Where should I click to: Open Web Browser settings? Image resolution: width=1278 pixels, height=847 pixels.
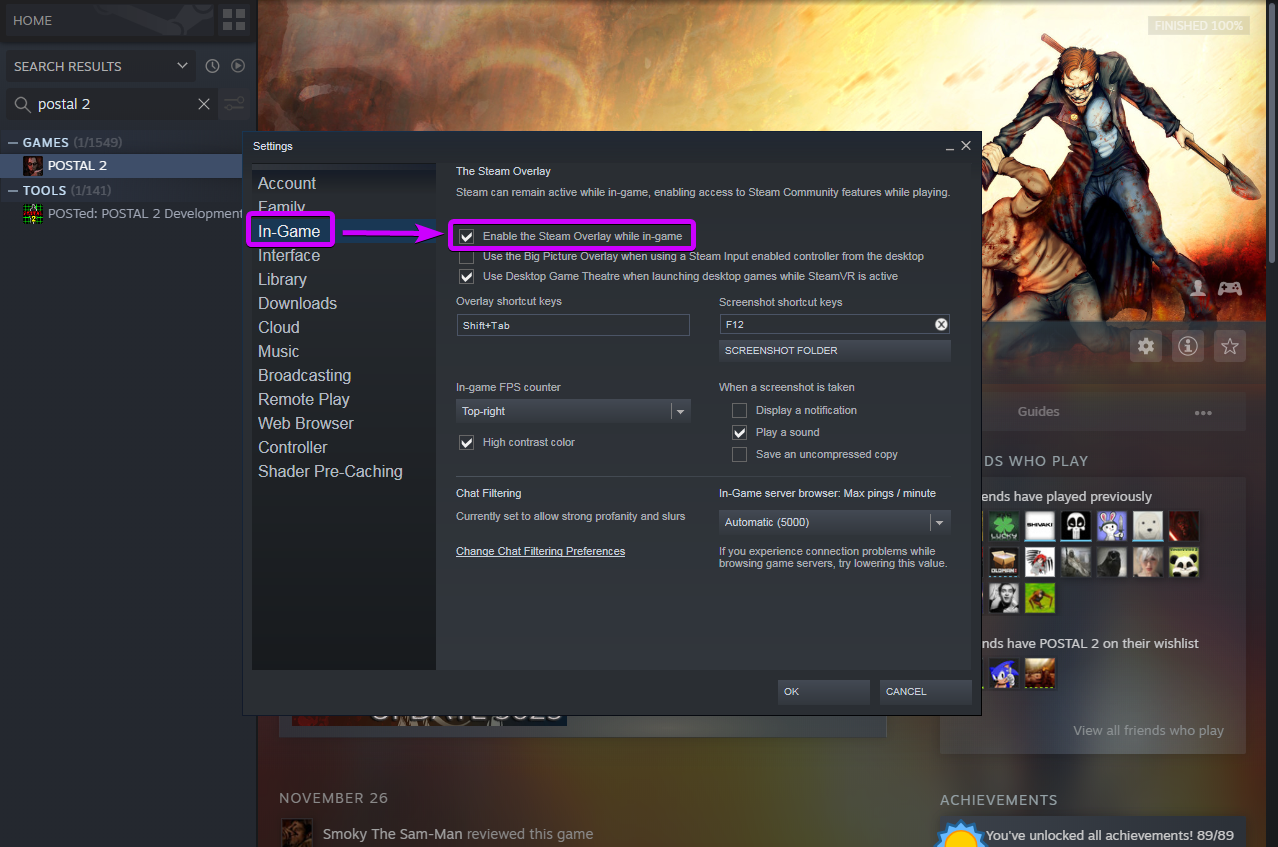tap(306, 424)
